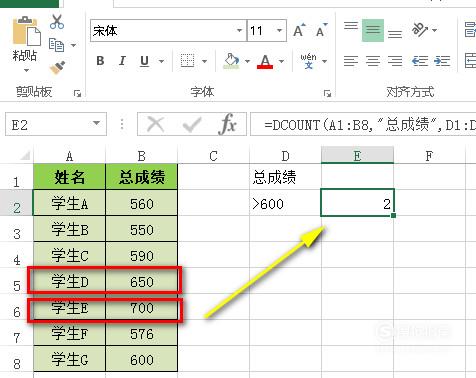
Task: Open font color dropdown arrow
Action: (x=281, y=61)
